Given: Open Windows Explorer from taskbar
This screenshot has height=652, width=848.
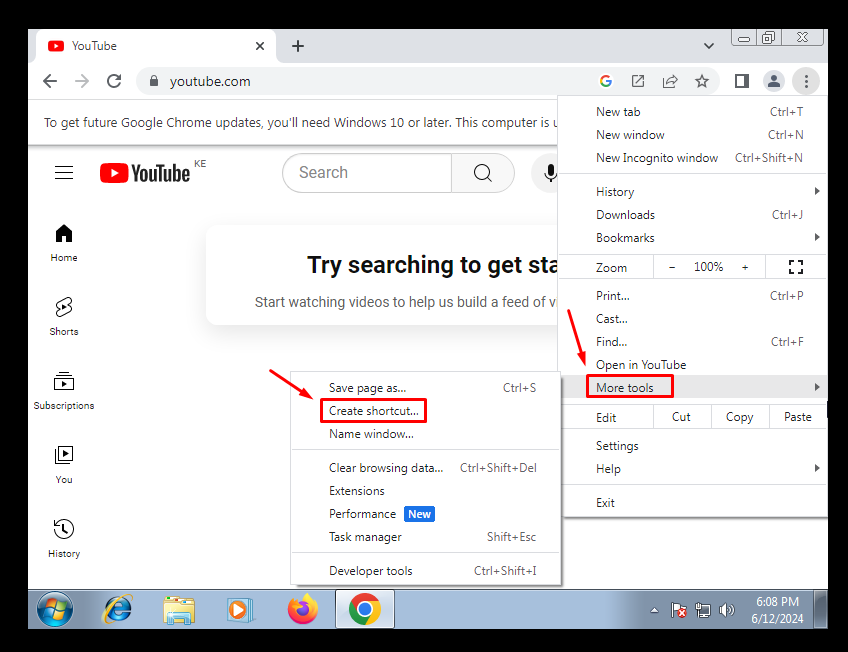Looking at the screenshot, I should (179, 610).
